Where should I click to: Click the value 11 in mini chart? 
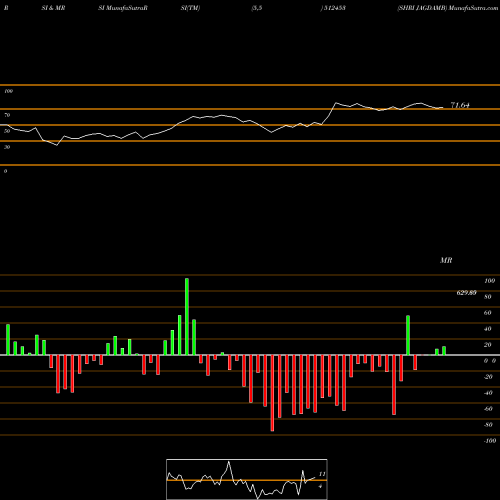(322, 474)
